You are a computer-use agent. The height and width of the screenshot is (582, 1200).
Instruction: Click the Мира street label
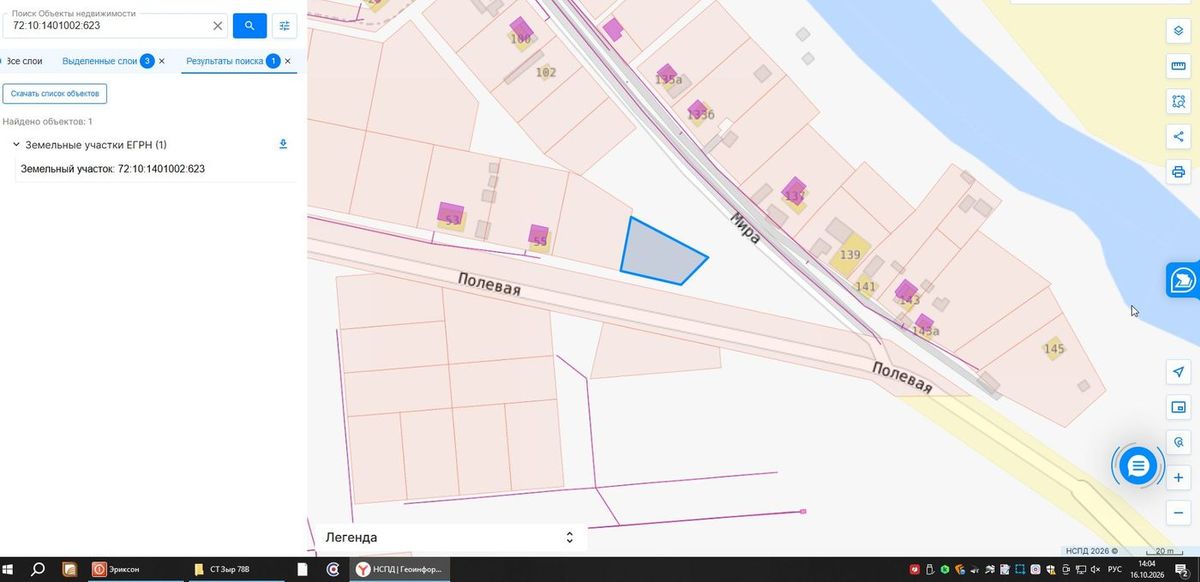[x=745, y=228]
